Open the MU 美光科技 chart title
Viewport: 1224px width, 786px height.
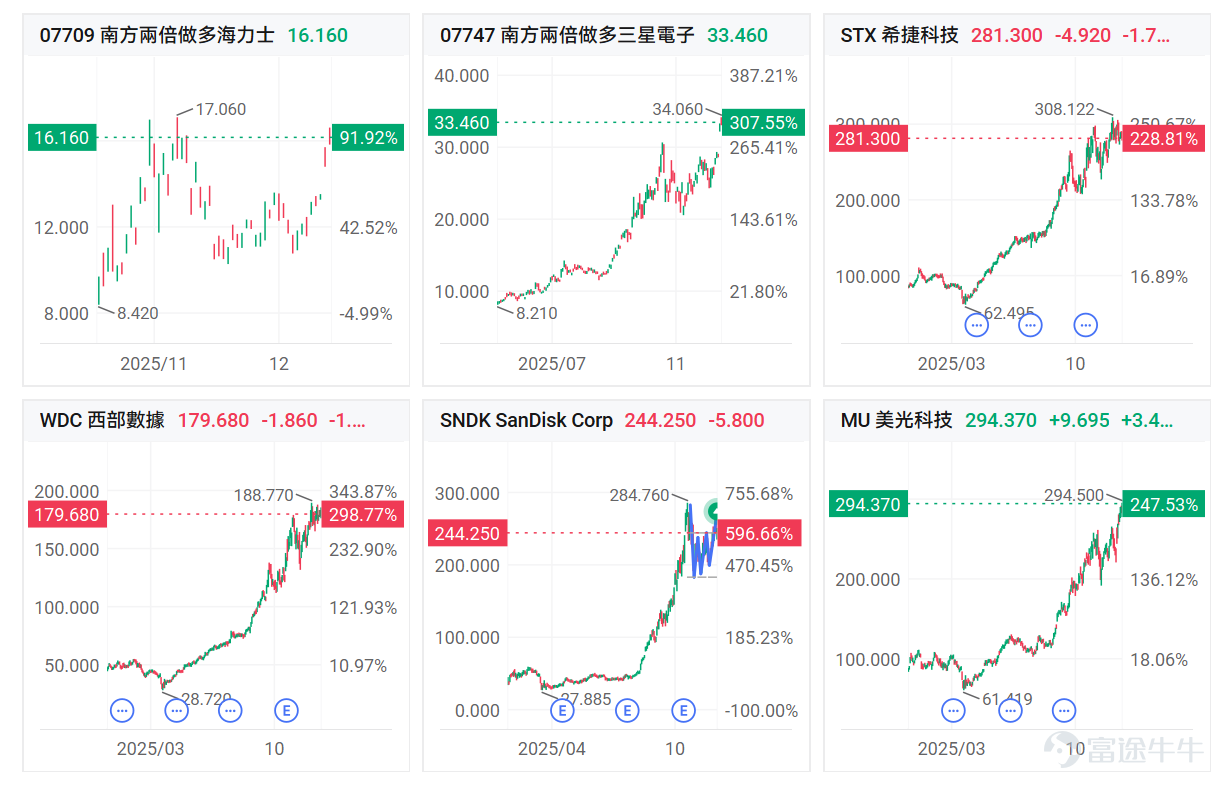pos(897,420)
